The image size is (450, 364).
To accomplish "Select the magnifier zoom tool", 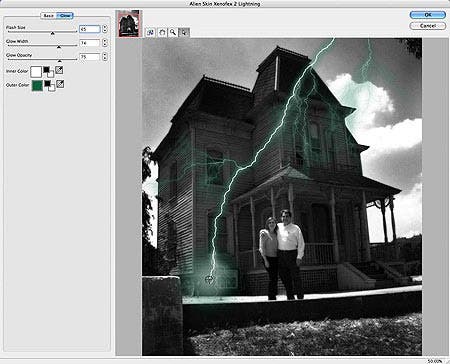I will click(x=173, y=32).
